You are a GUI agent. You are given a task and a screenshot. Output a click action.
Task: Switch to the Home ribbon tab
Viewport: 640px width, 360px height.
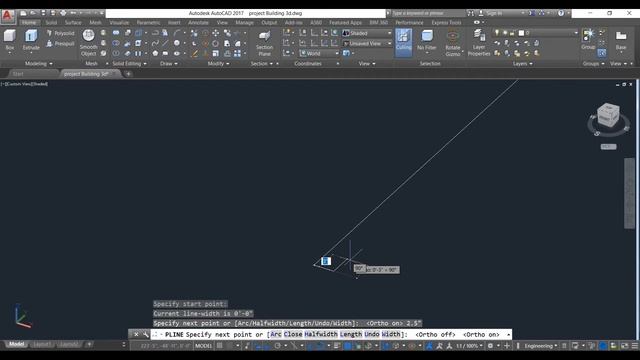(29, 22)
